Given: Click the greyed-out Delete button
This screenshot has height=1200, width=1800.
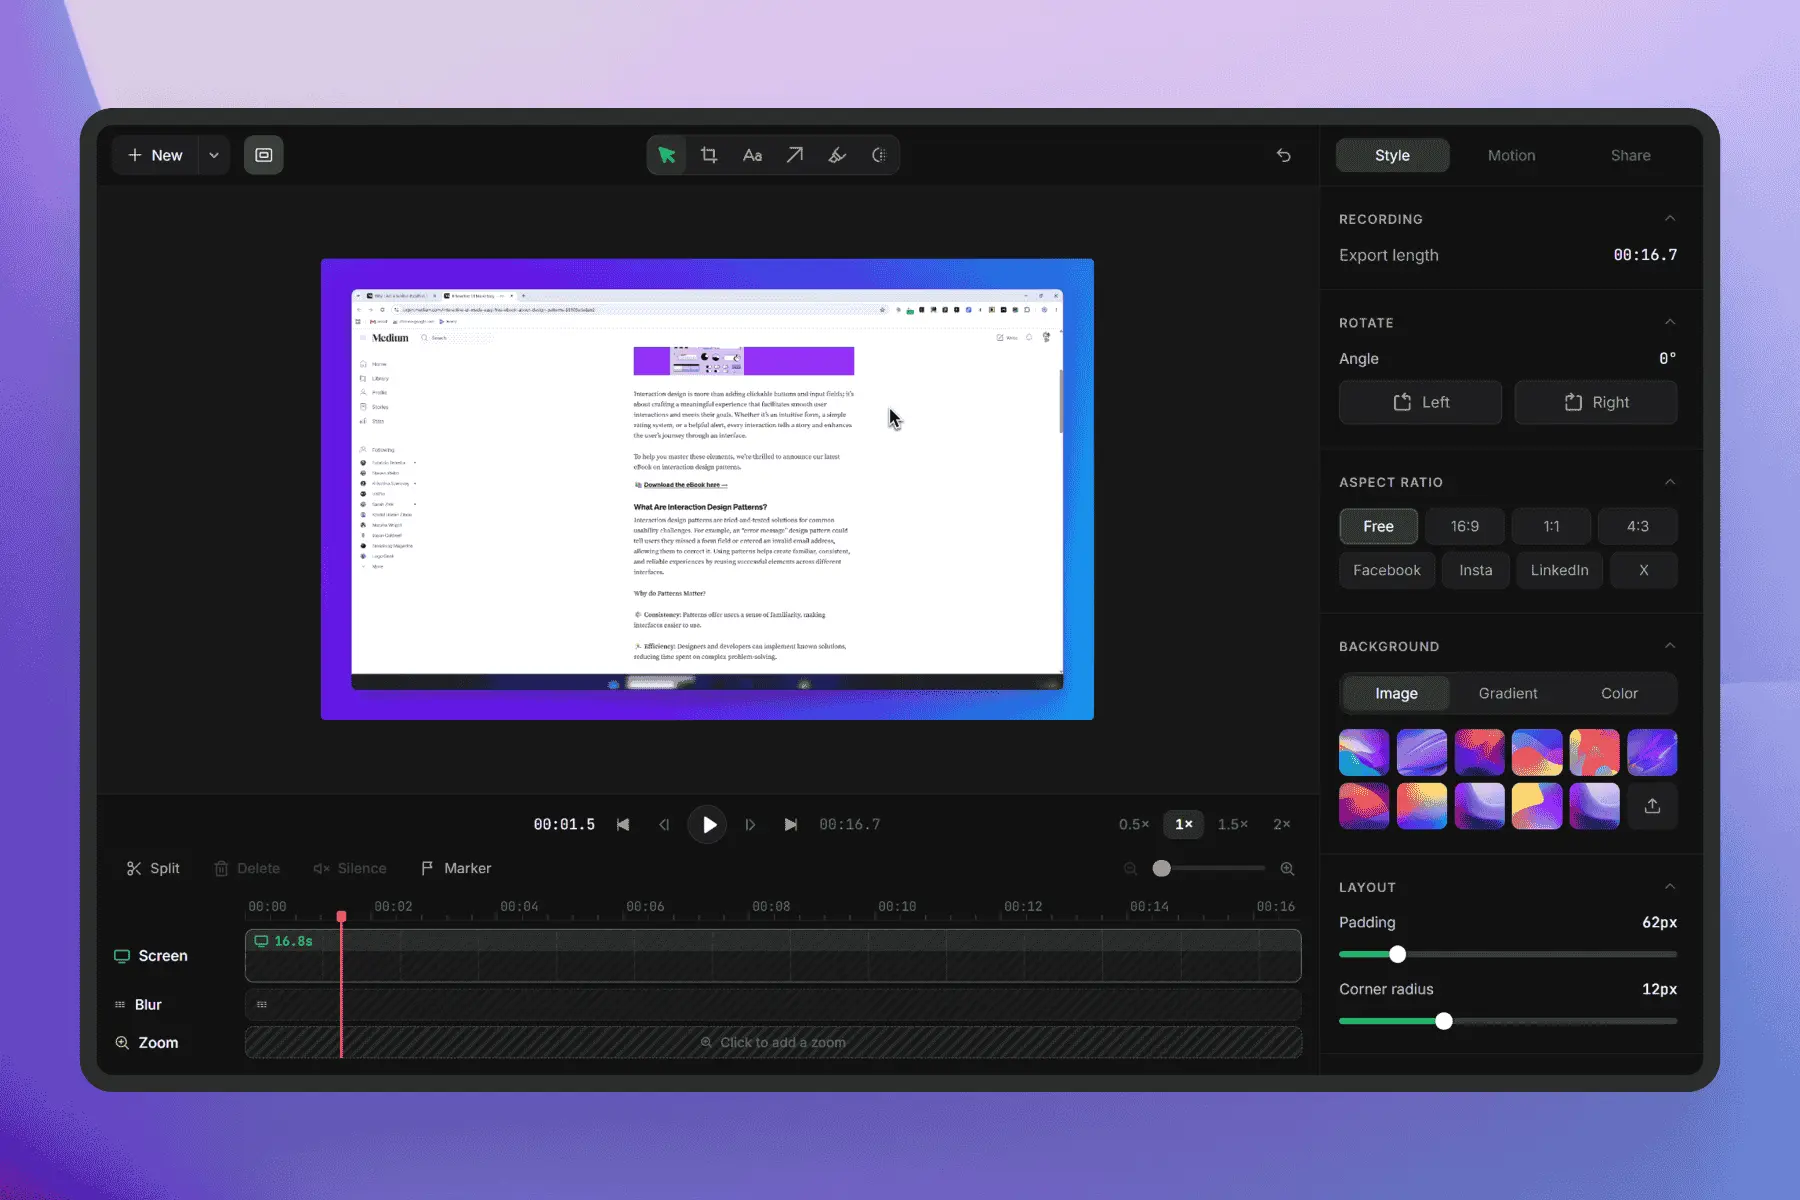Looking at the screenshot, I should click(247, 868).
